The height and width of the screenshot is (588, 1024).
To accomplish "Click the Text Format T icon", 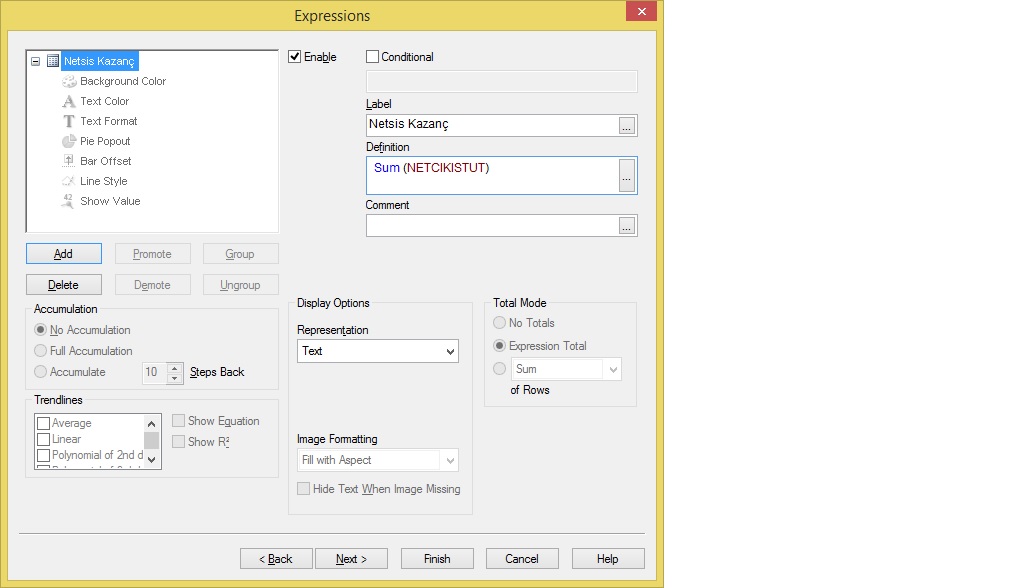I will (x=69, y=121).
